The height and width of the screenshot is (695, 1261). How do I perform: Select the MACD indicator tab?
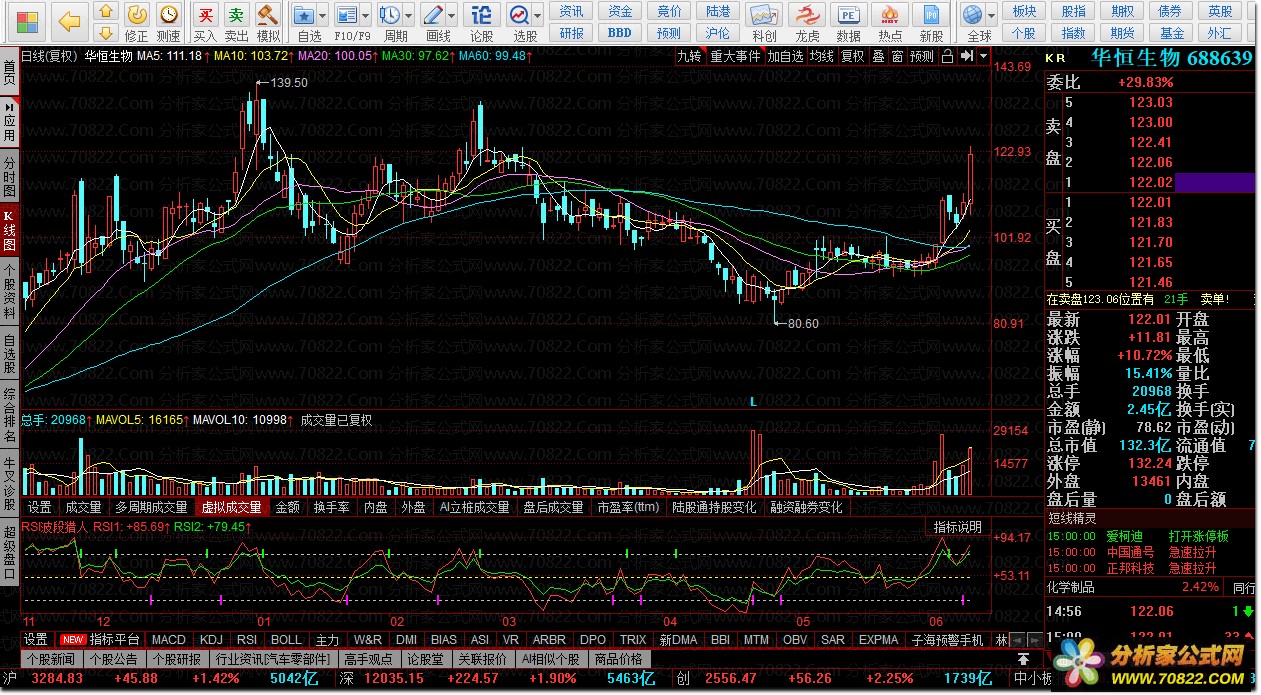[169, 639]
